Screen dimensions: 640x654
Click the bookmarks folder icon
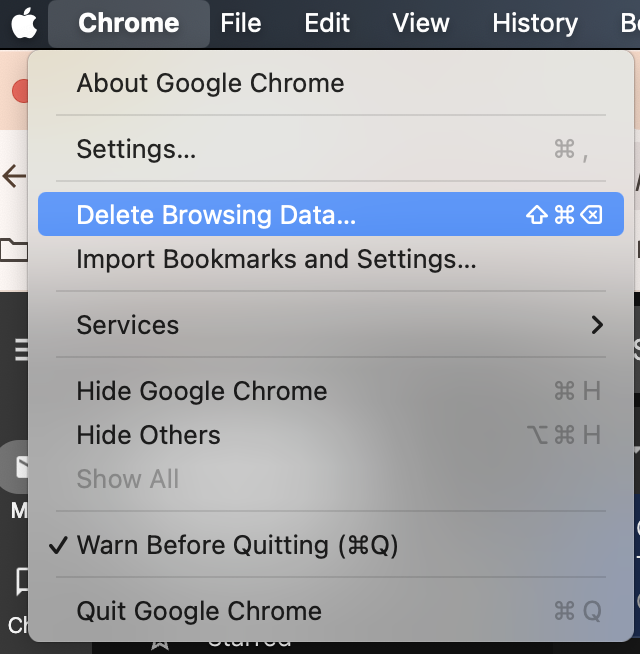tap(14, 250)
